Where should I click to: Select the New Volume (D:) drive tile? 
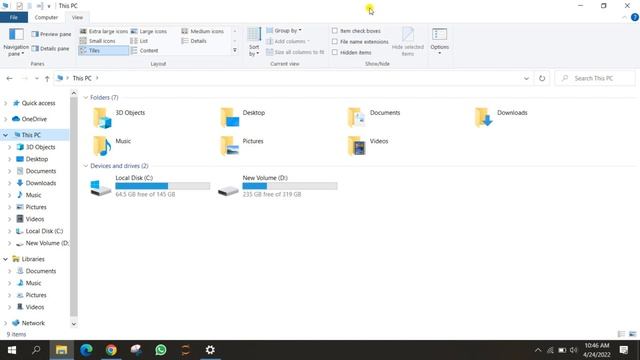[277, 186]
